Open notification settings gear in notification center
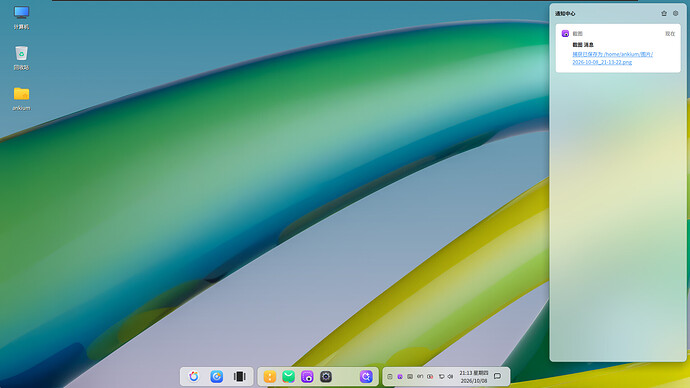The image size is (690, 388). click(x=675, y=14)
